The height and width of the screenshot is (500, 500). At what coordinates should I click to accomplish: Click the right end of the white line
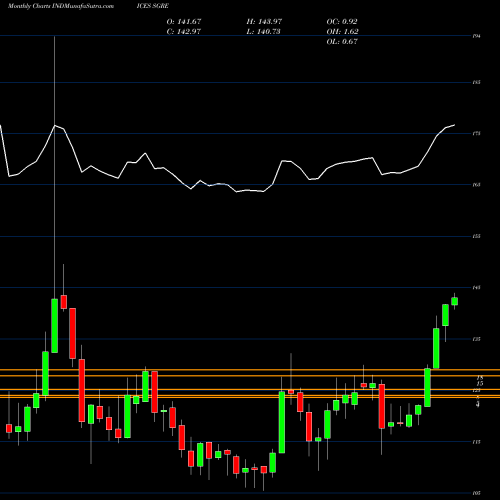(x=454, y=125)
